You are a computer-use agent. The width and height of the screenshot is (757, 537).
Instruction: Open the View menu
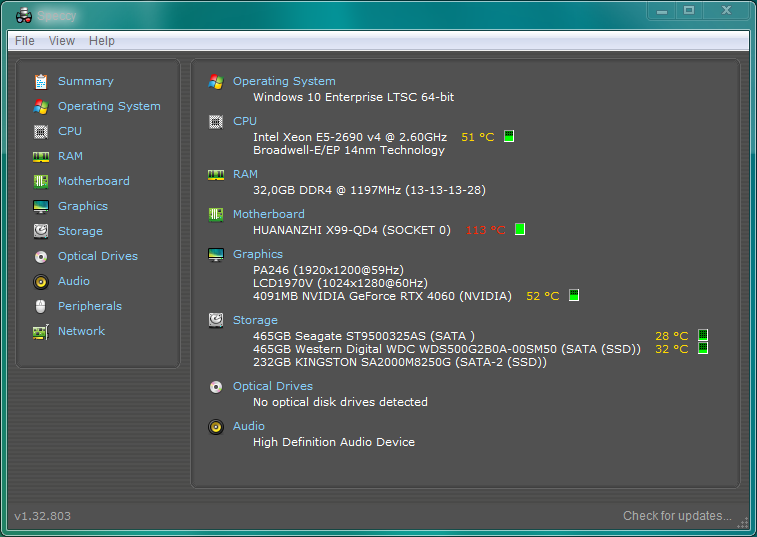(62, 41)
